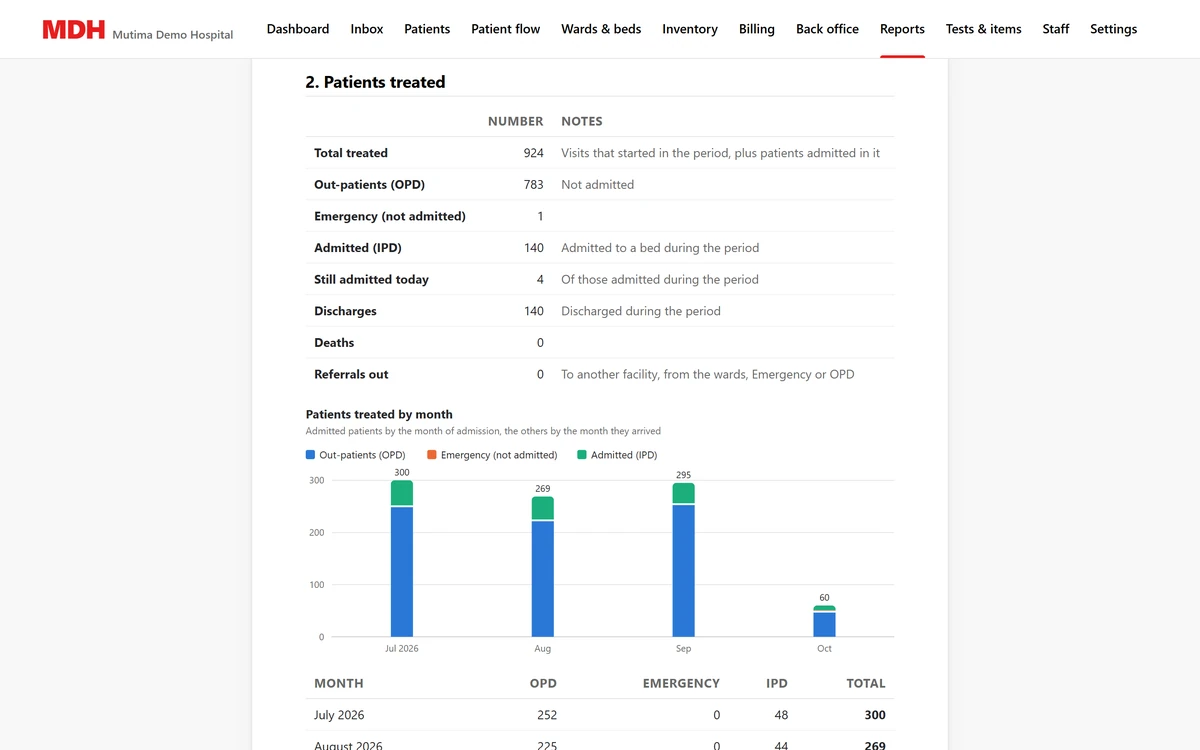
Task: Click the NUMBER column header
Action: tap(516, 121)
